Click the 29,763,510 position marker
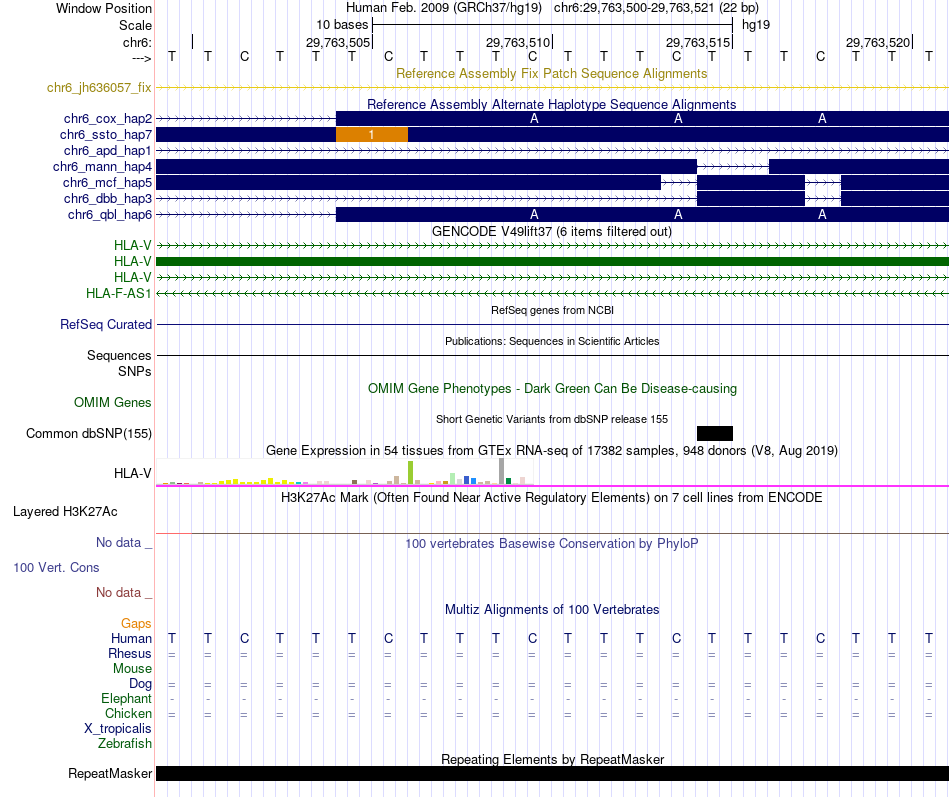The height and width of the screenshot is (797, 950). click(518, 42)
